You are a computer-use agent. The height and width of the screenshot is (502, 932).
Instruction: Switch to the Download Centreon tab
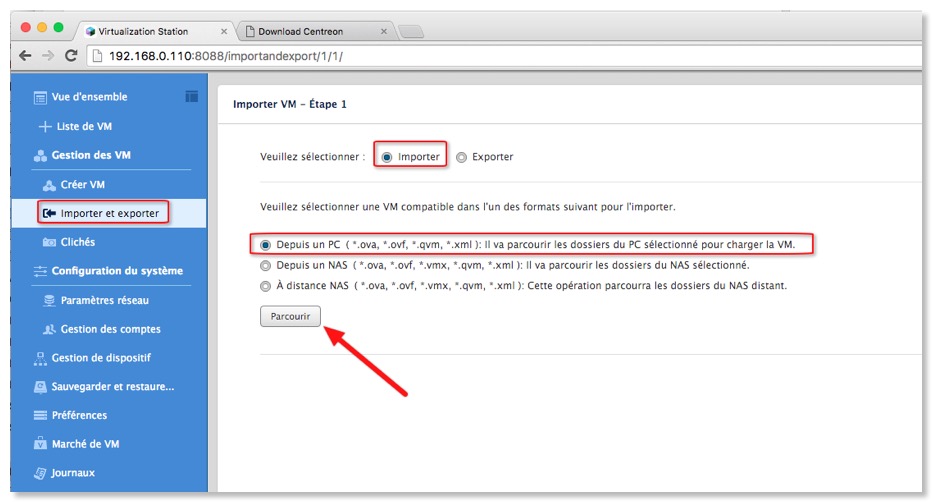coord(315,31)
